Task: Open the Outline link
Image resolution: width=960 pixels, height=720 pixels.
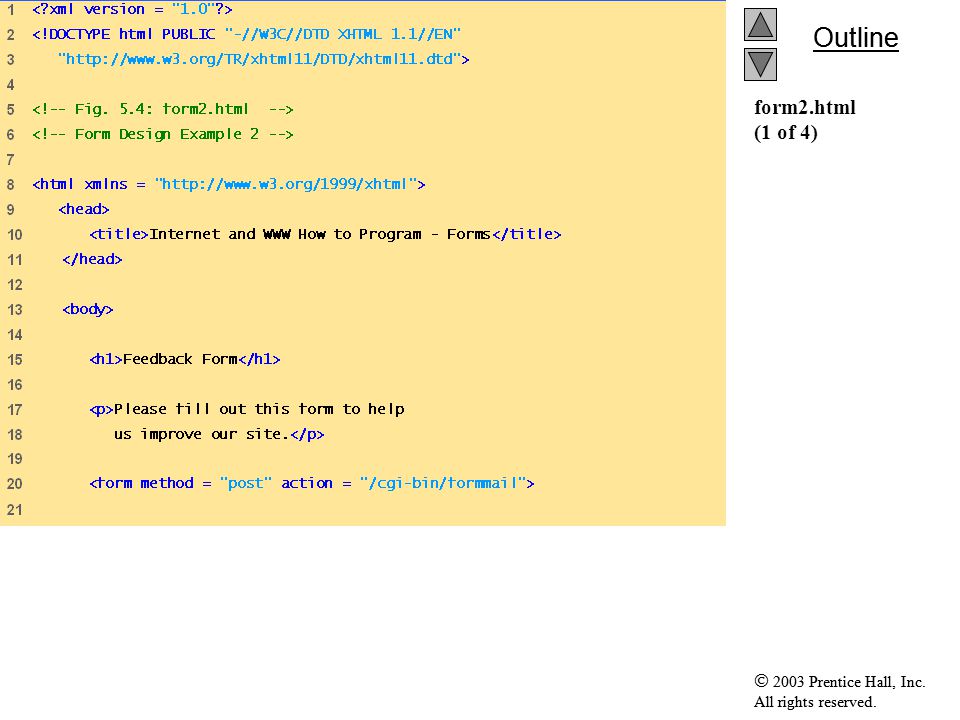Action: tap(855, 38)
